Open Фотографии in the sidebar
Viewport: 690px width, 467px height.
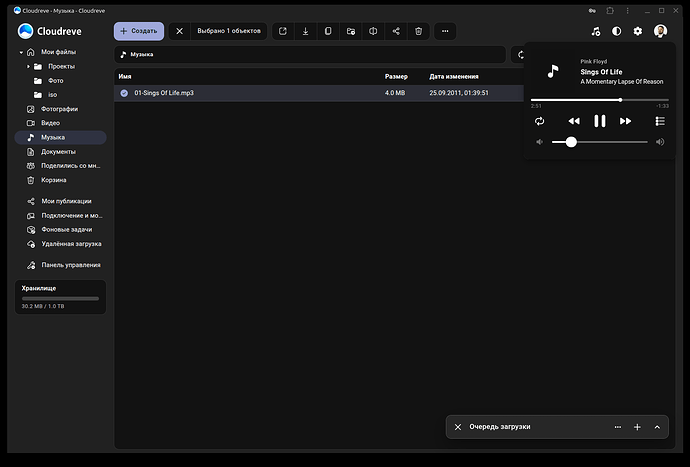pos(60,109)
